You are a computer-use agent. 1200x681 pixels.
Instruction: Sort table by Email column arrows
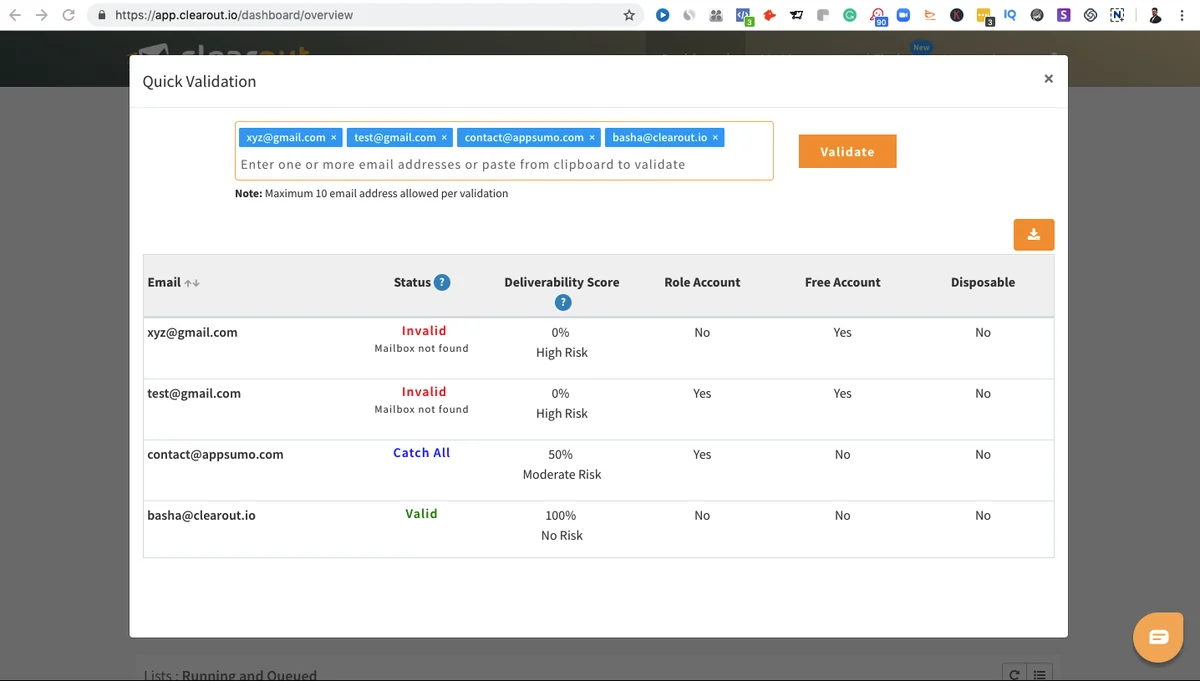[x=192, y=283]
